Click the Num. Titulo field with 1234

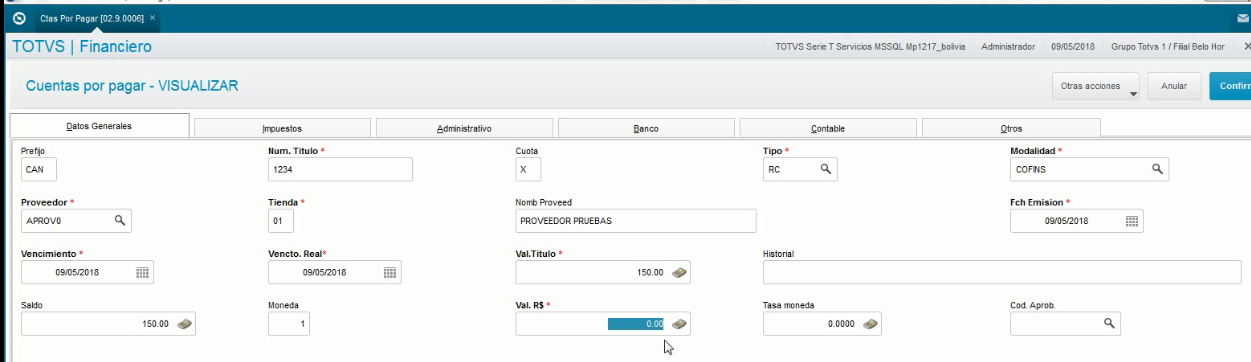341,169
